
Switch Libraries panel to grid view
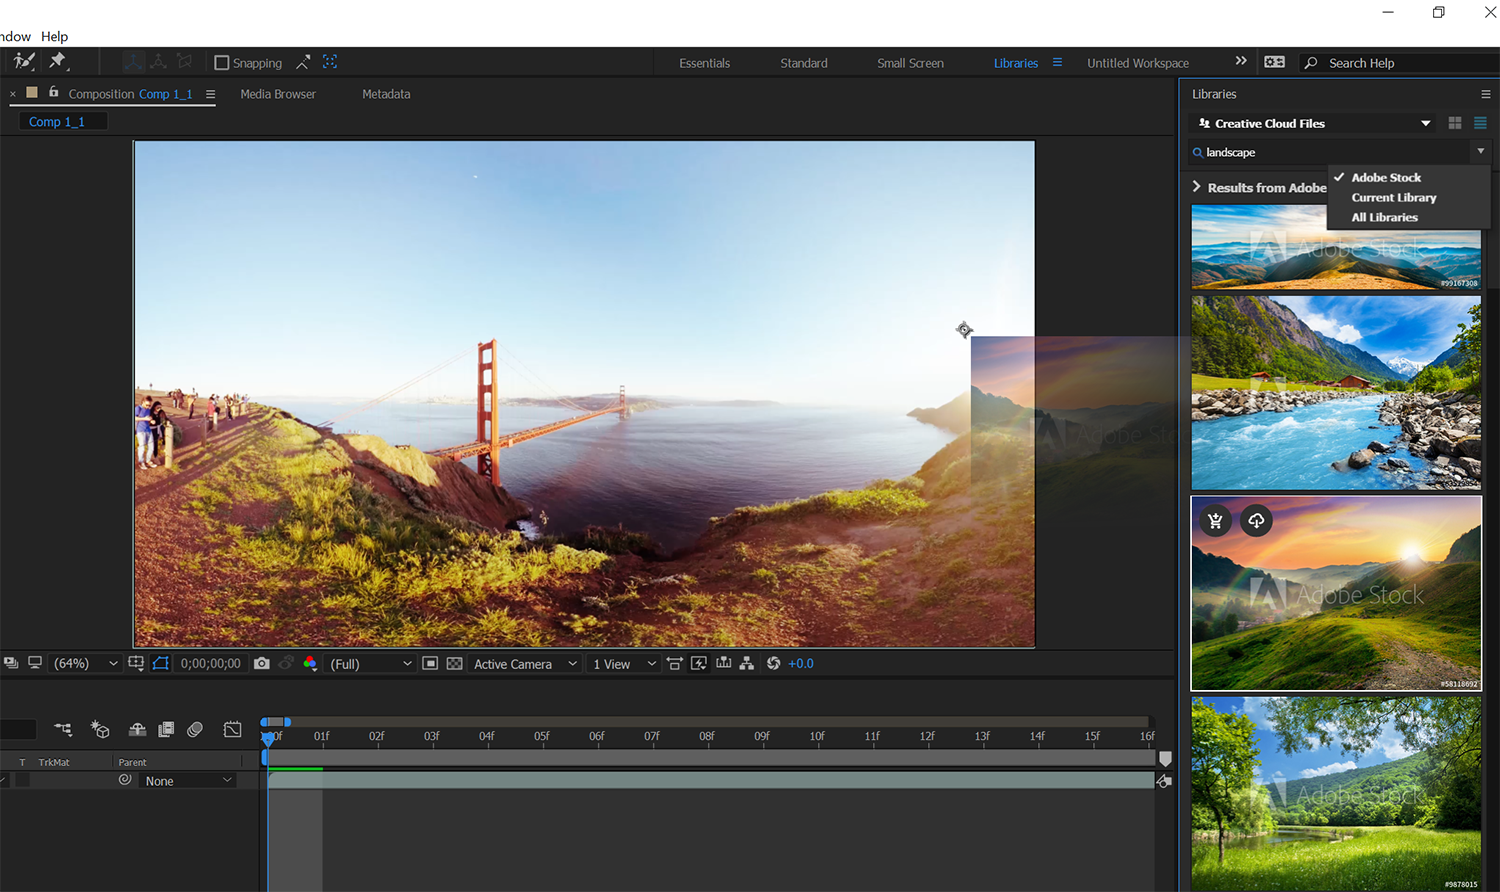coord(1455,123)
